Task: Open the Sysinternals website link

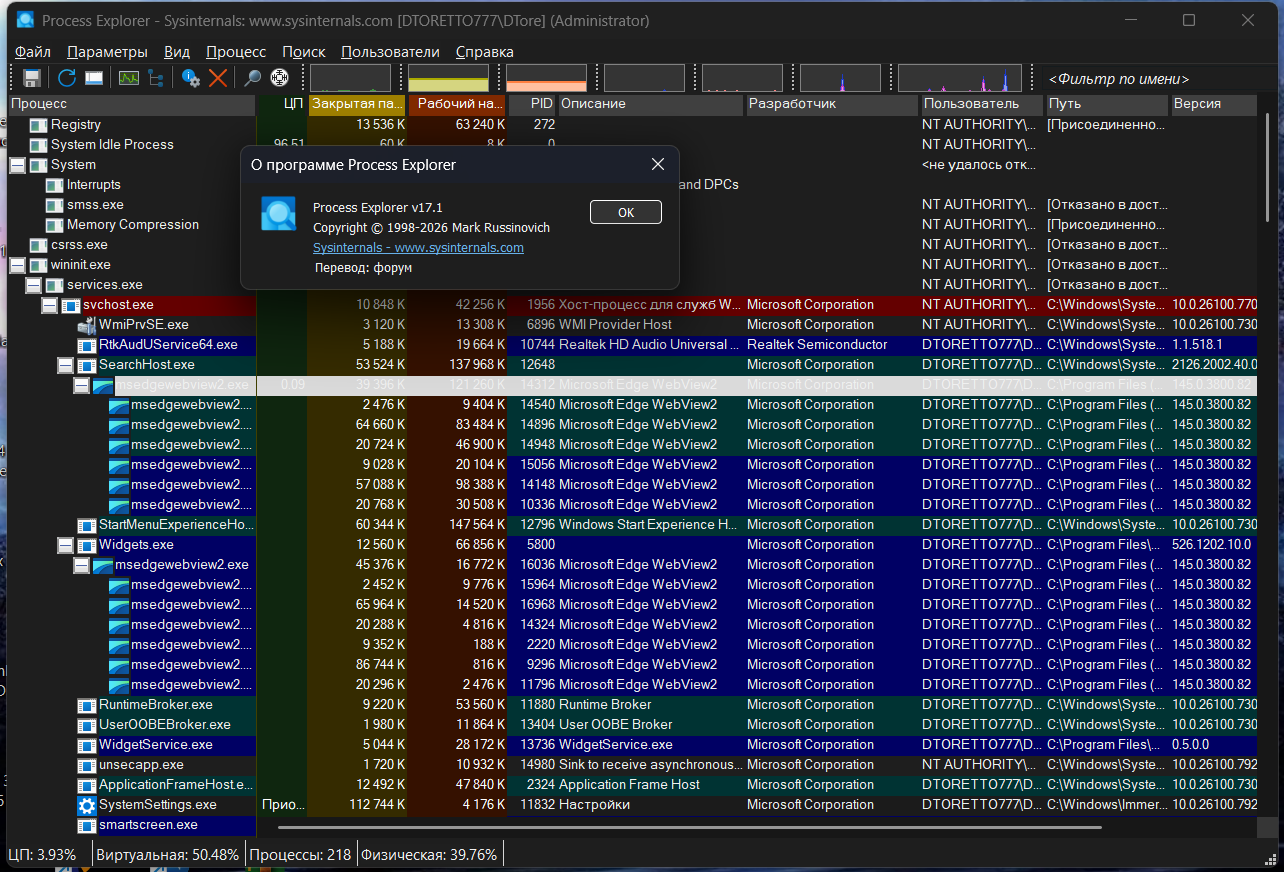Action: 418,247
